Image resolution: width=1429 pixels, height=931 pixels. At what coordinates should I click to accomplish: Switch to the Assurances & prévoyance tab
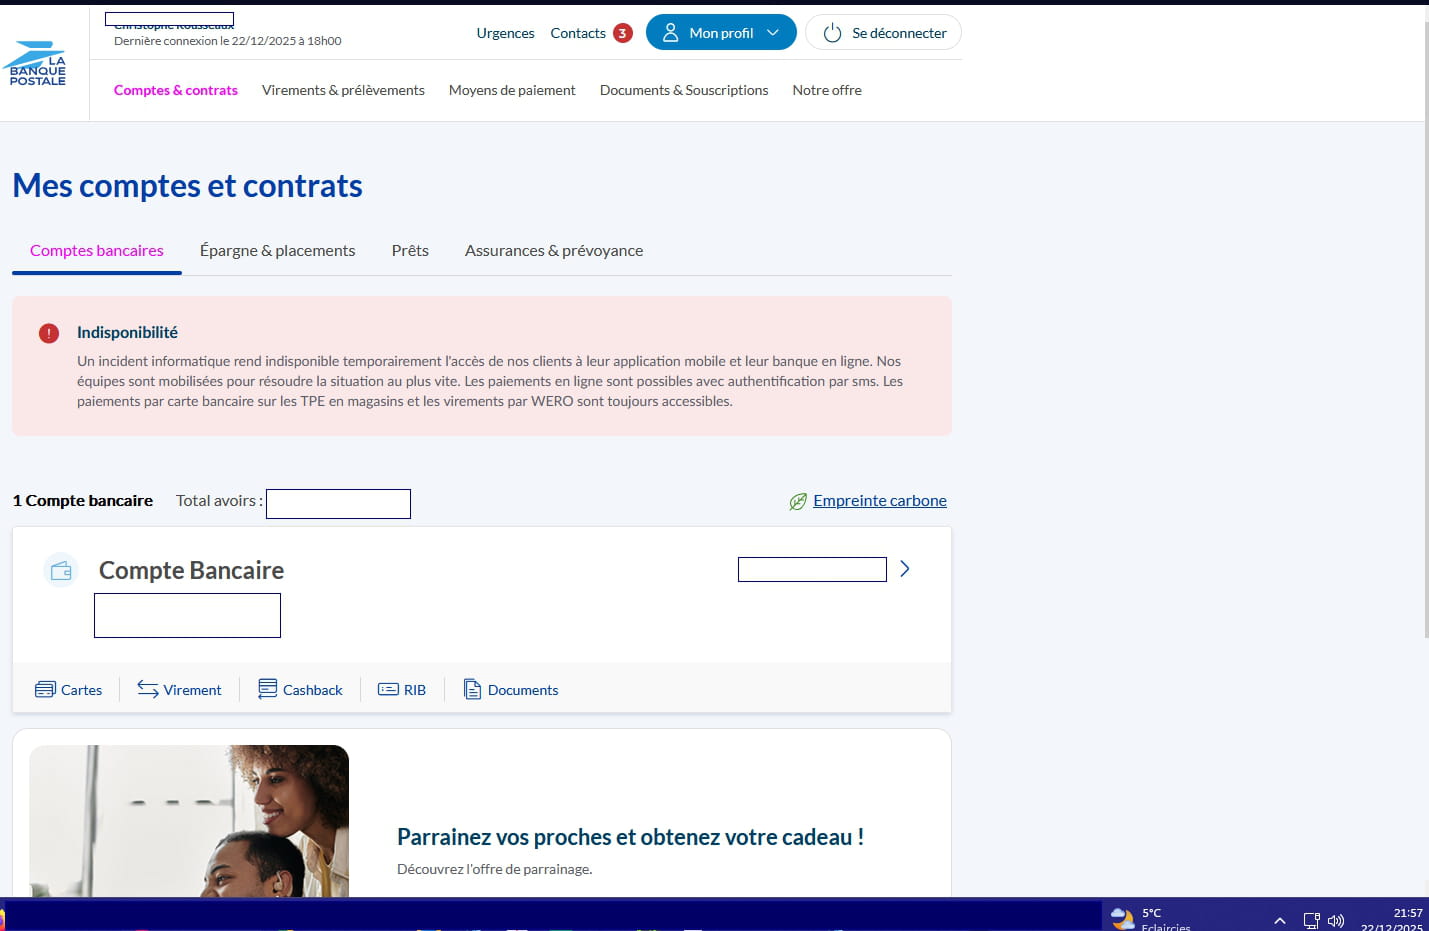[x=554, y=251]
